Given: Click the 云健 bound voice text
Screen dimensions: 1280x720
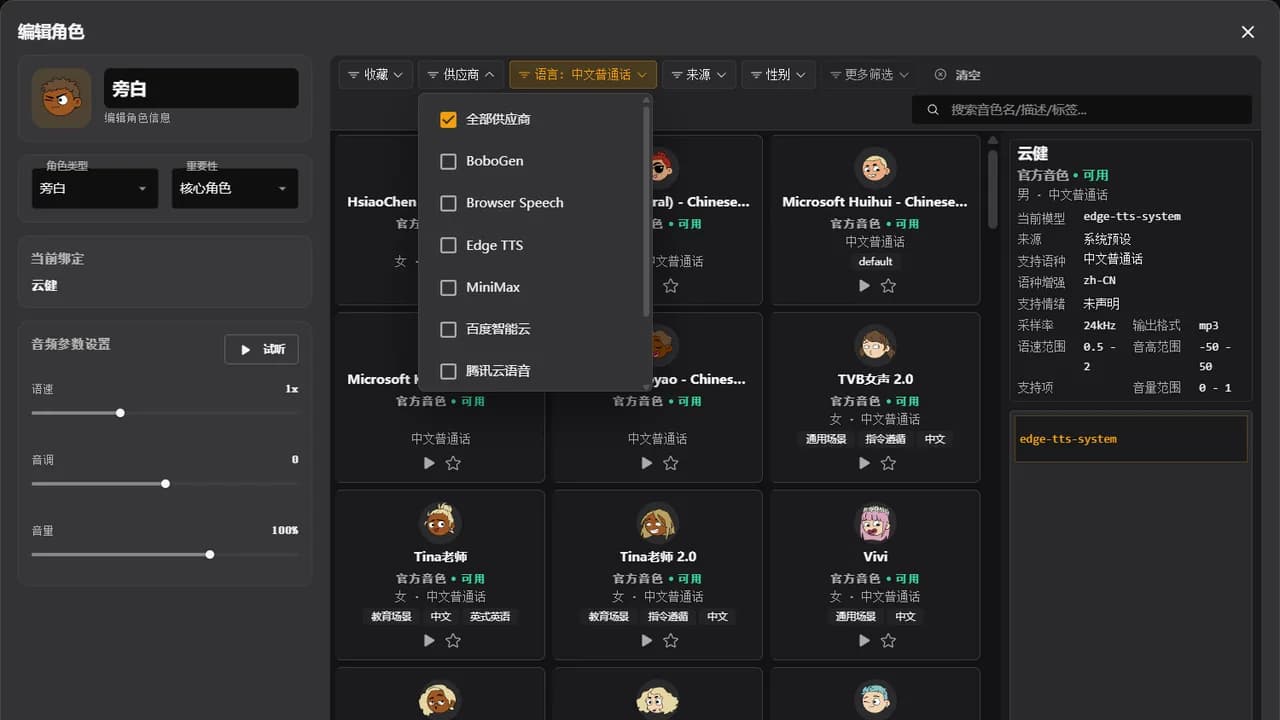Looking at the screenshot, I should tap(44, 285).
